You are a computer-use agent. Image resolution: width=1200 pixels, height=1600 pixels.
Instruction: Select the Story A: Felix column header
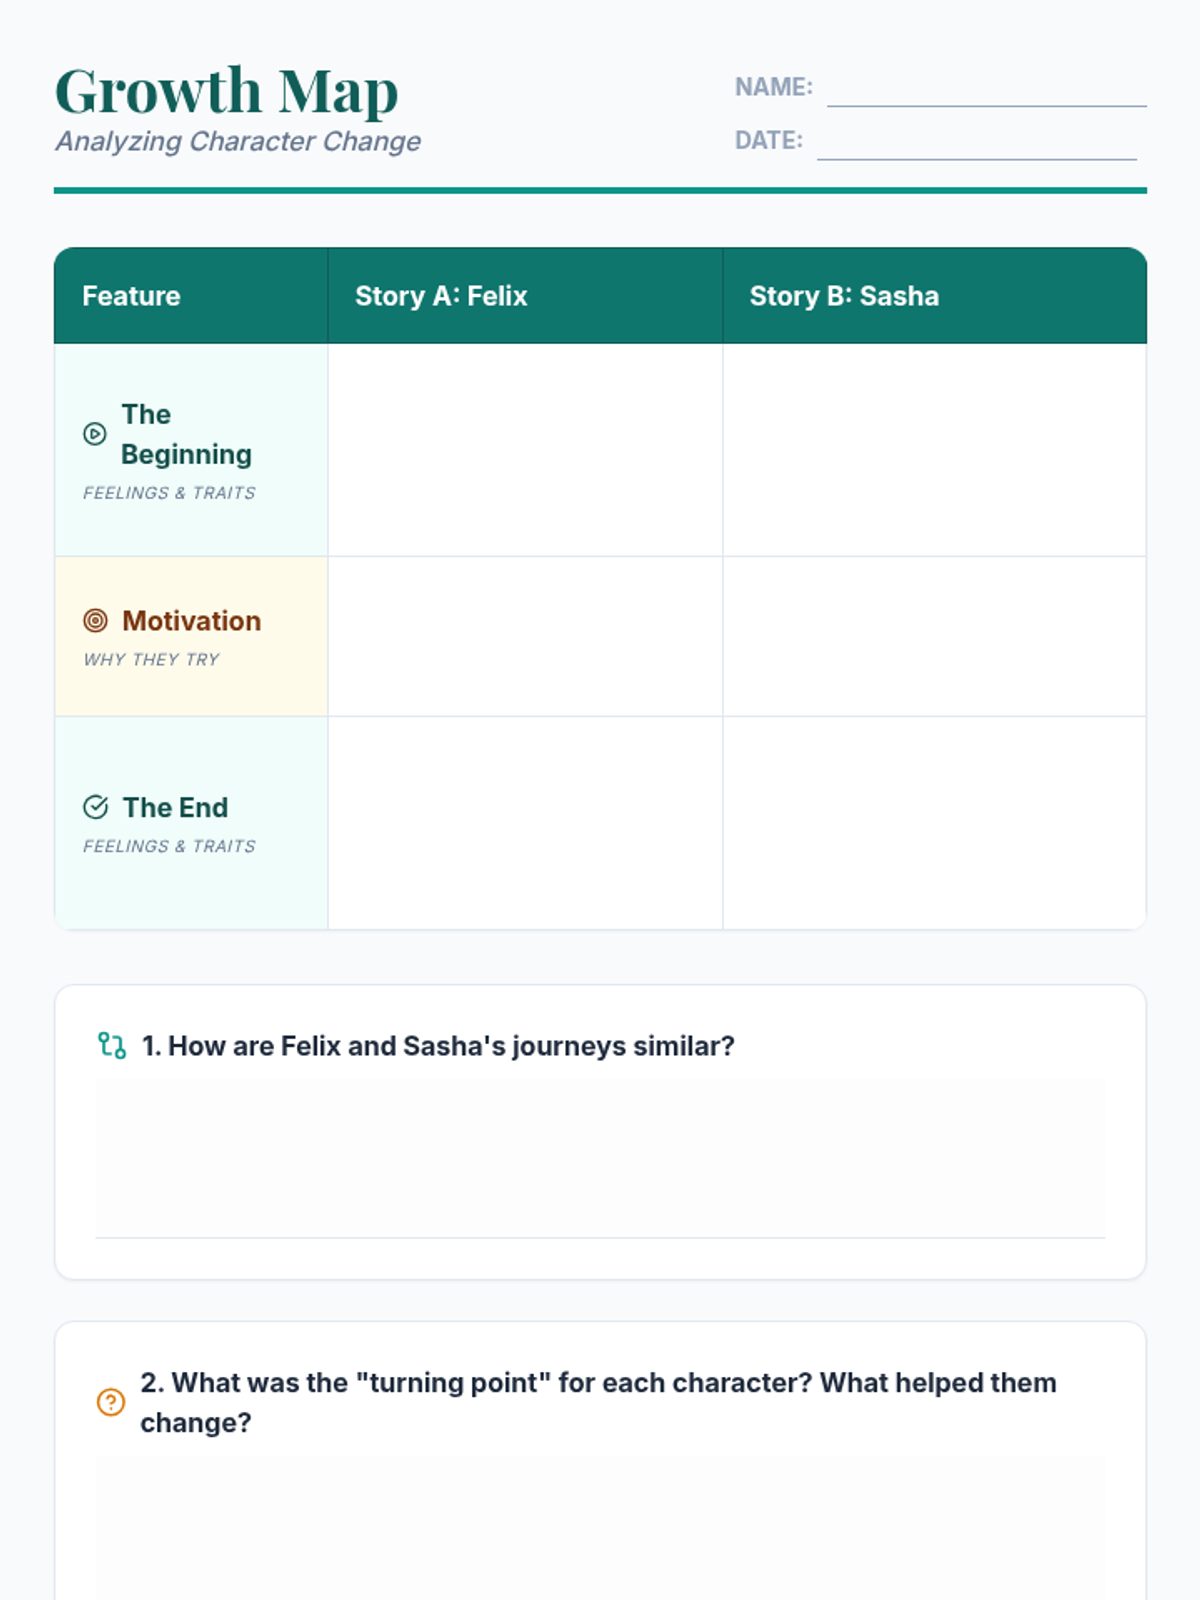pos(525,296)
